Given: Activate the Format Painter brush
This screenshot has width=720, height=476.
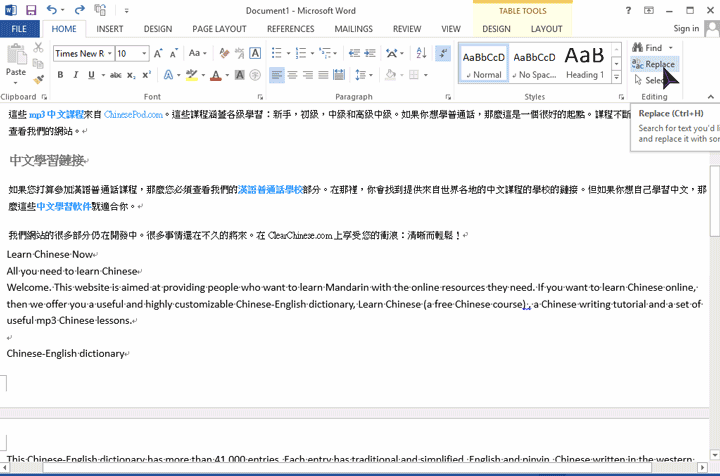Looking at the screenshot, I should tap(38, 80).
